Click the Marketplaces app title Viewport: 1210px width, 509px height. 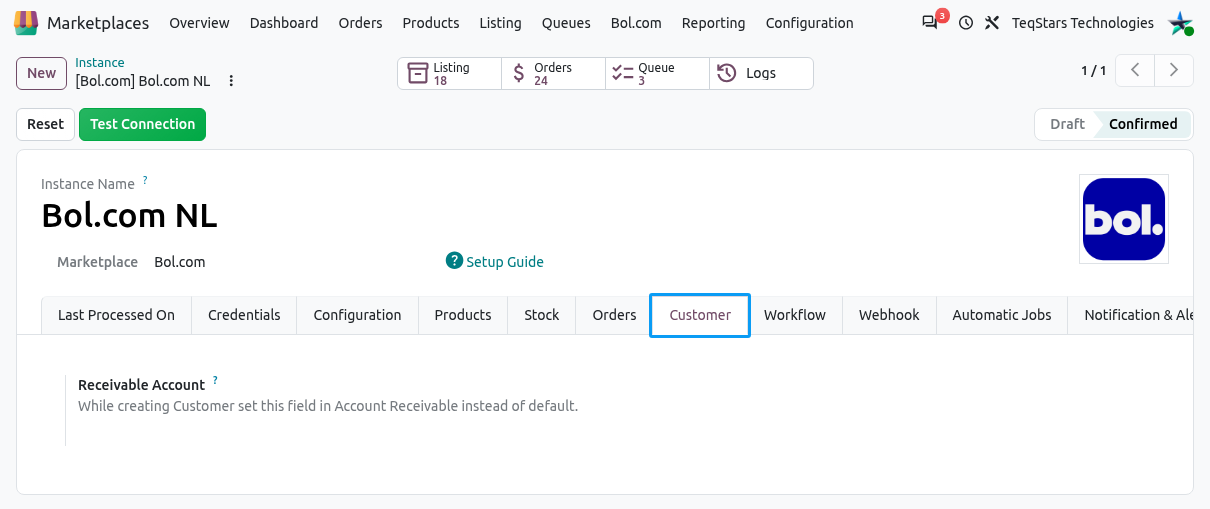tap(98, 23)
